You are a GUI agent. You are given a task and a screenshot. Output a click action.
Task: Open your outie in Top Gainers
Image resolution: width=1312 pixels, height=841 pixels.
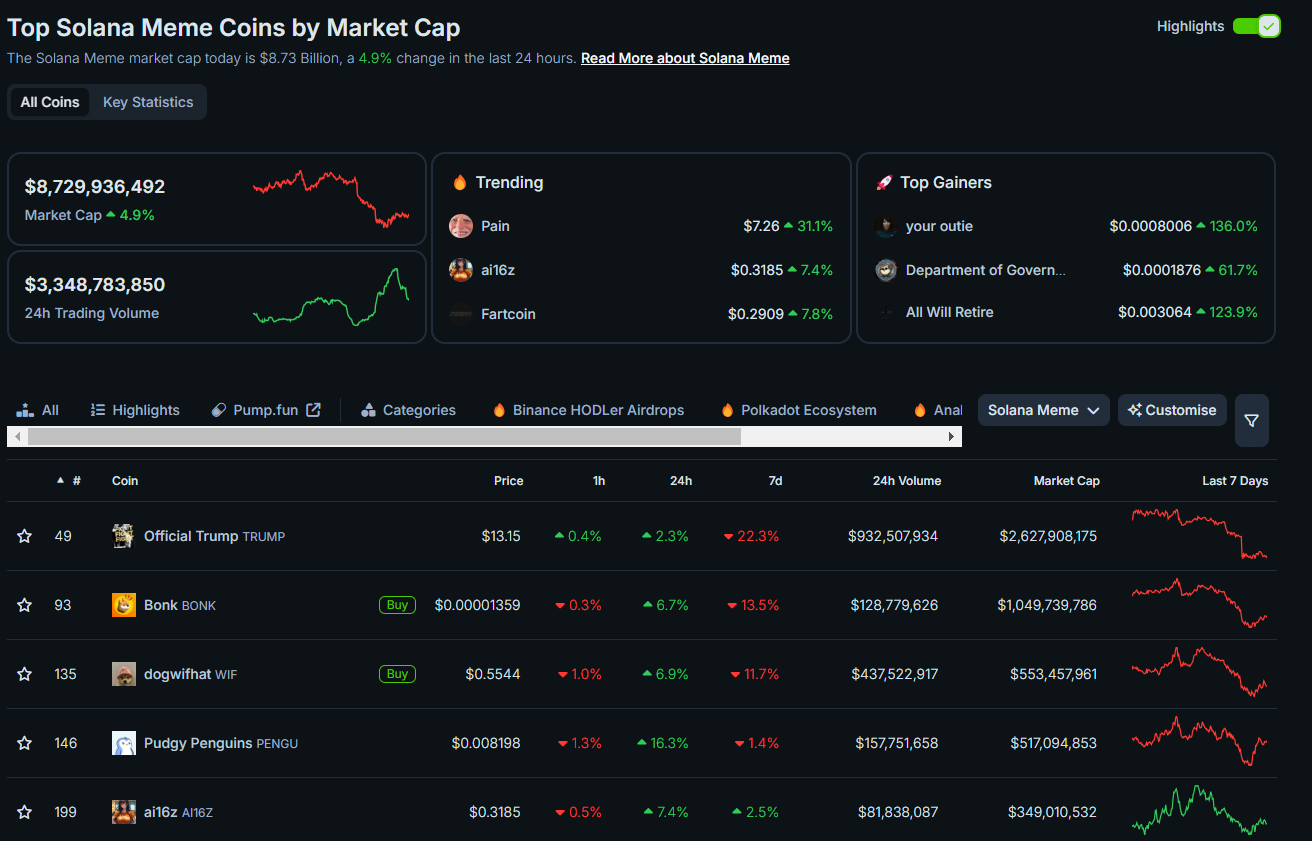[x=939, y=226]
